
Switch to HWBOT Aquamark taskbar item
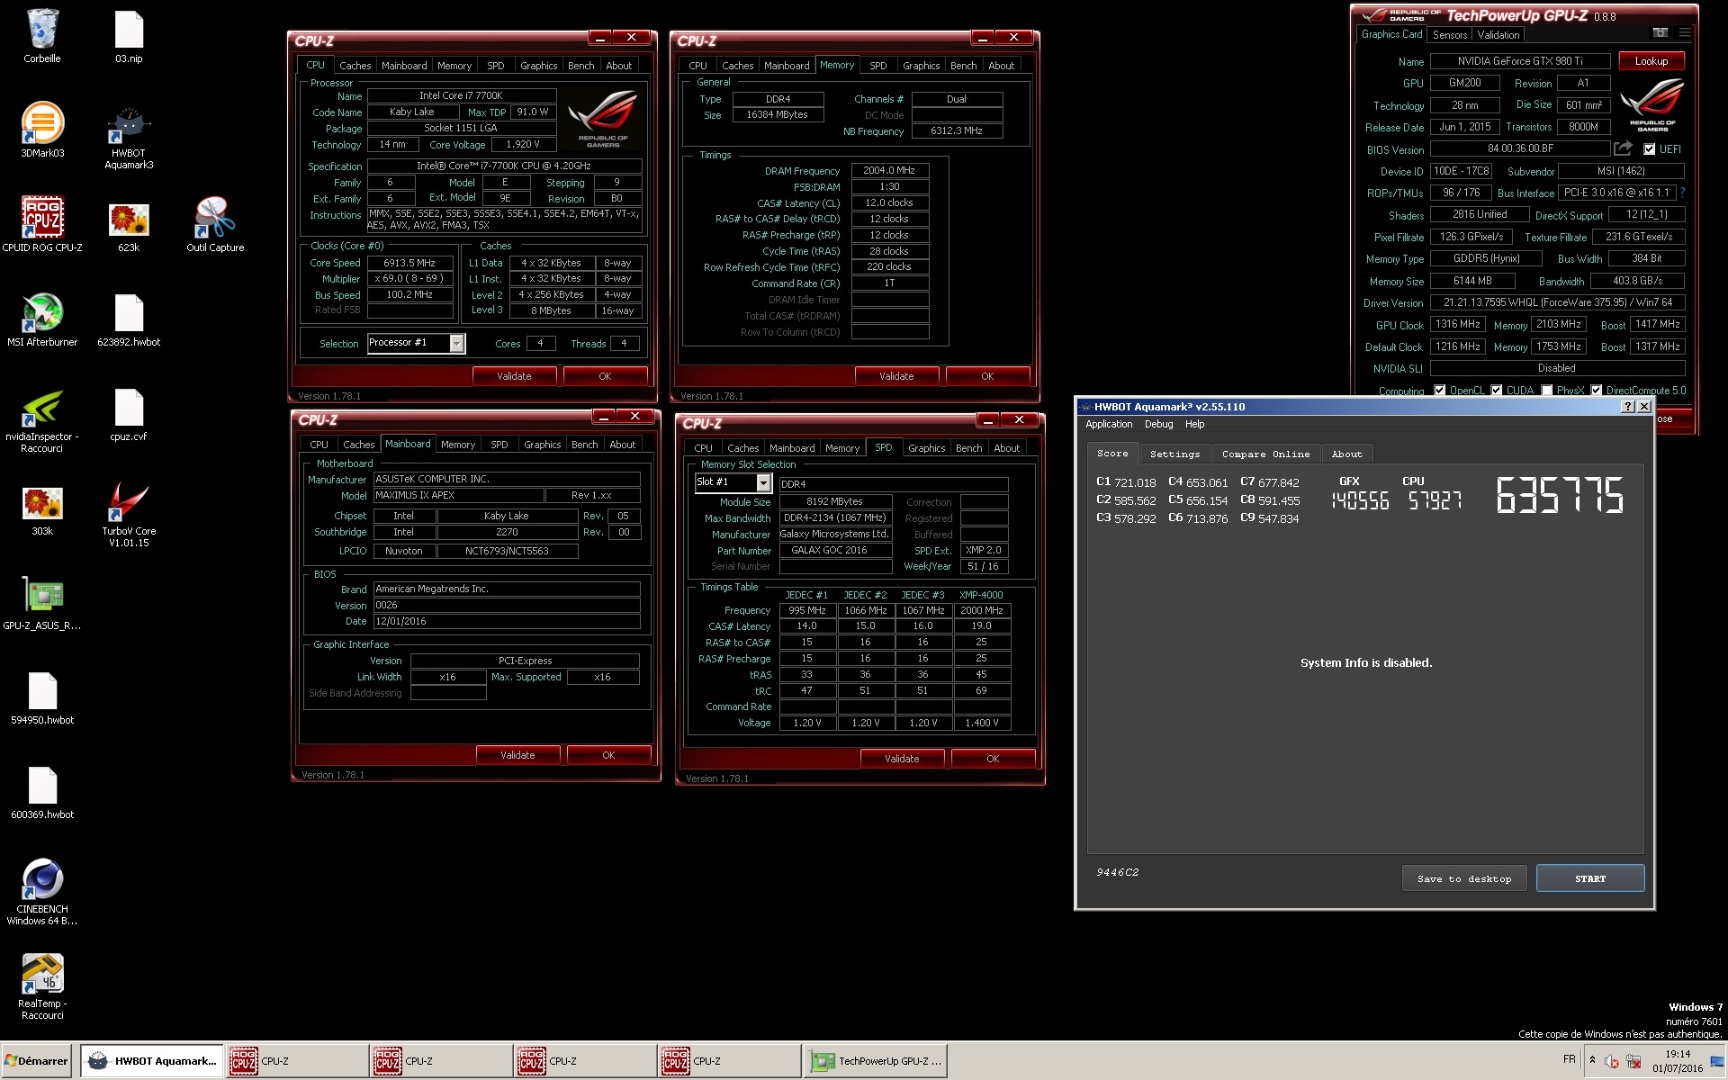point(151,1061)
